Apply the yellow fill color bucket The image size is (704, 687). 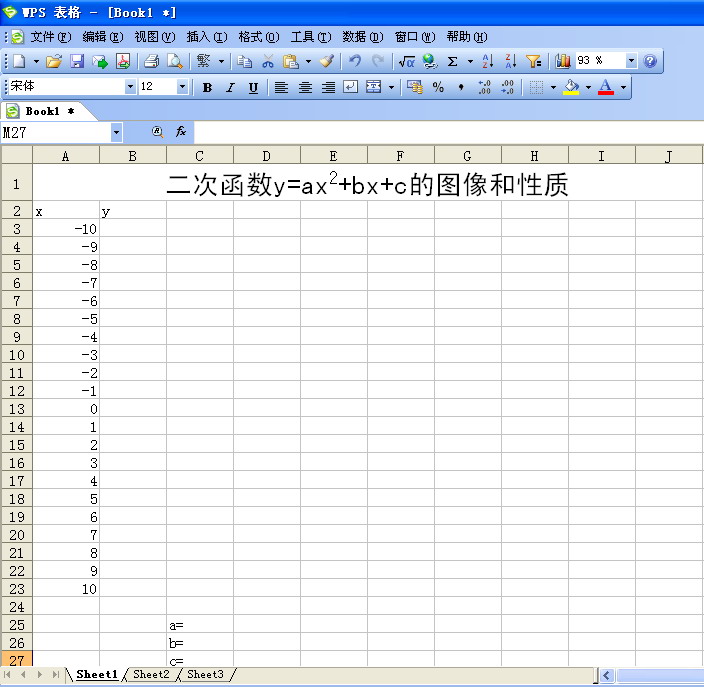571,88
